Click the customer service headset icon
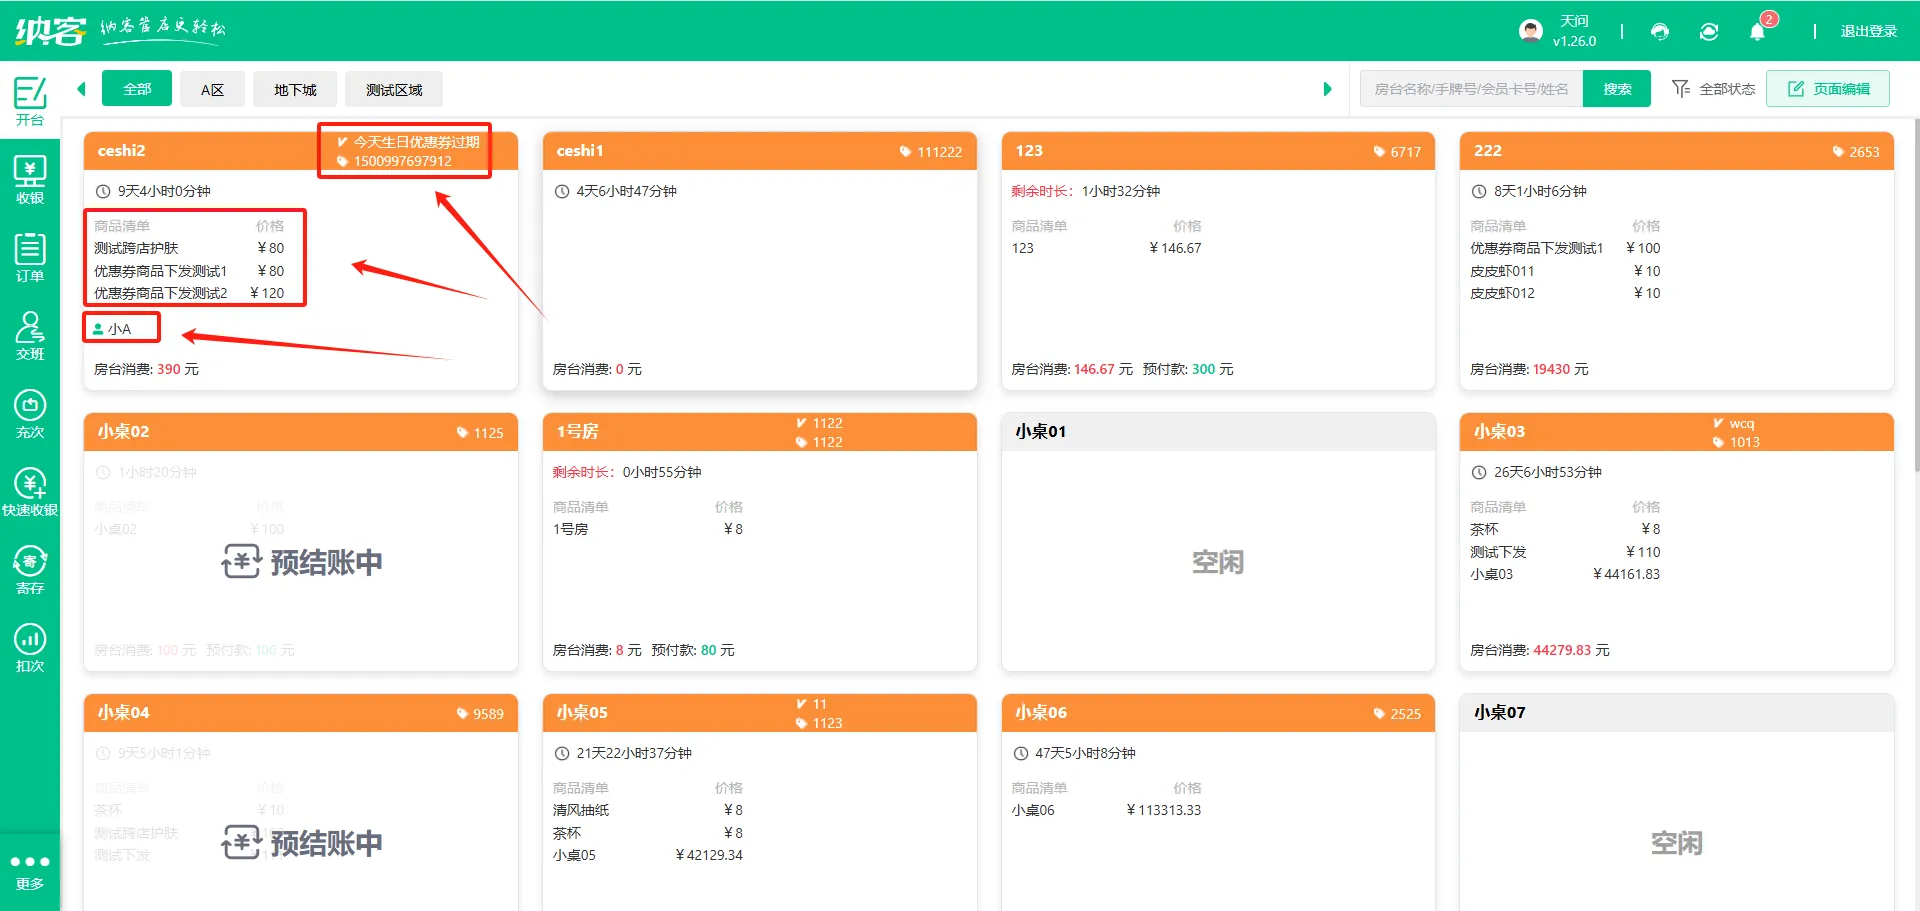 click(x=1660, y=32)
